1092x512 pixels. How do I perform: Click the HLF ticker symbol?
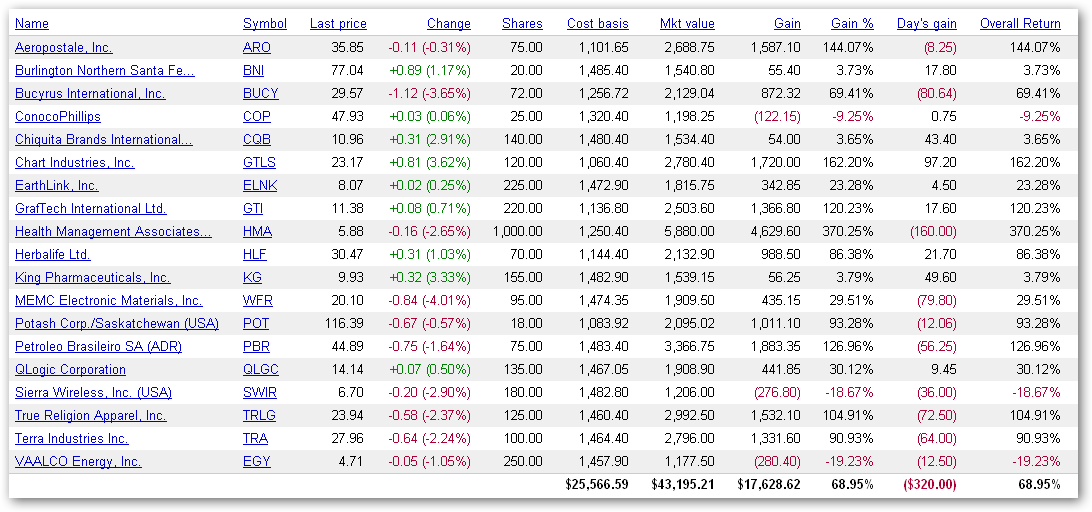(x=255, y=254)
